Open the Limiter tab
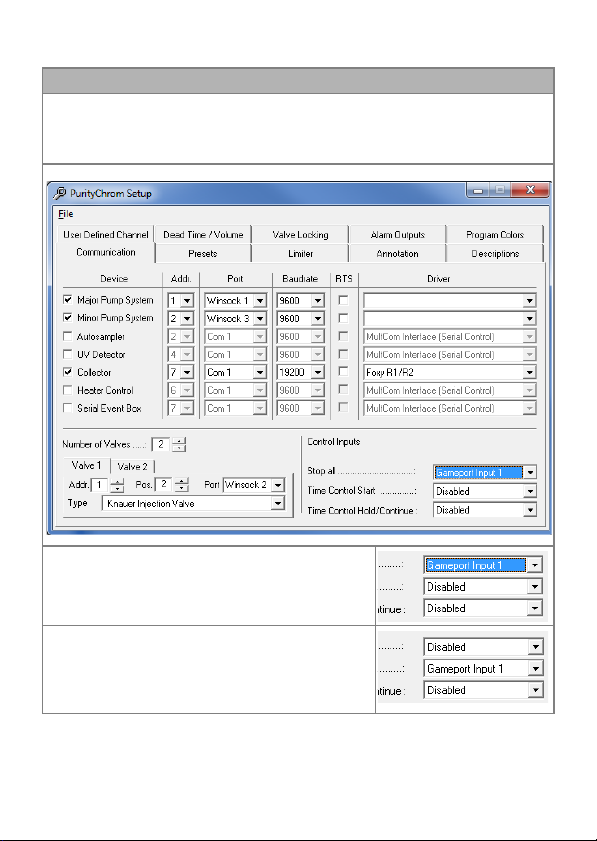Screen dimensions: 597x841 (x=300, y=254)
